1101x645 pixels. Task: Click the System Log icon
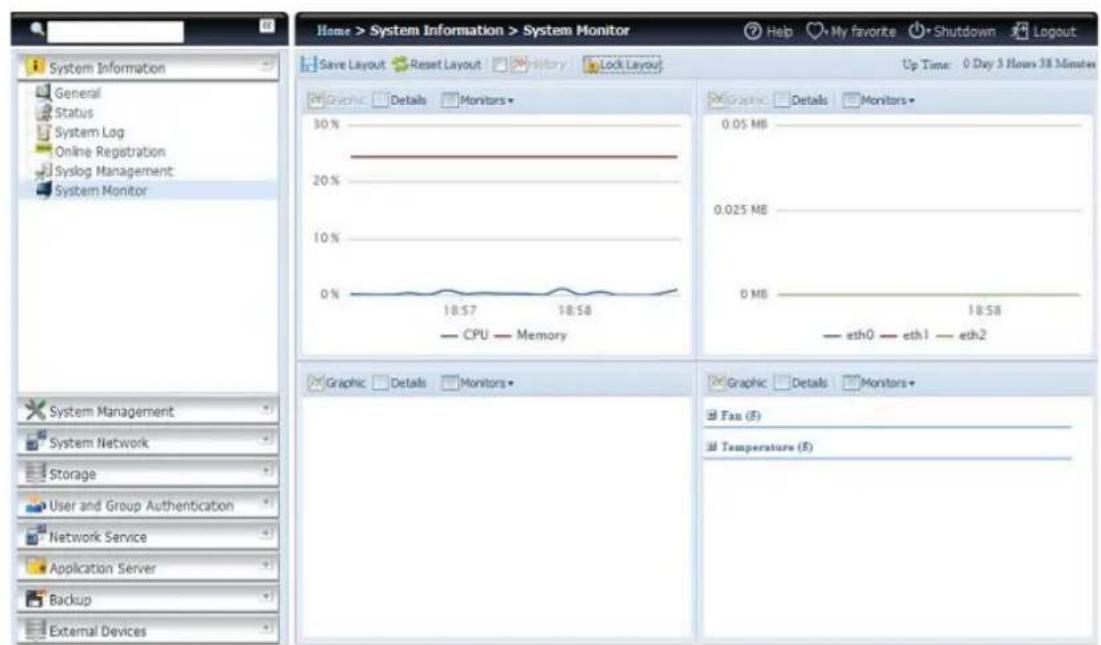(x=44, y=131)
